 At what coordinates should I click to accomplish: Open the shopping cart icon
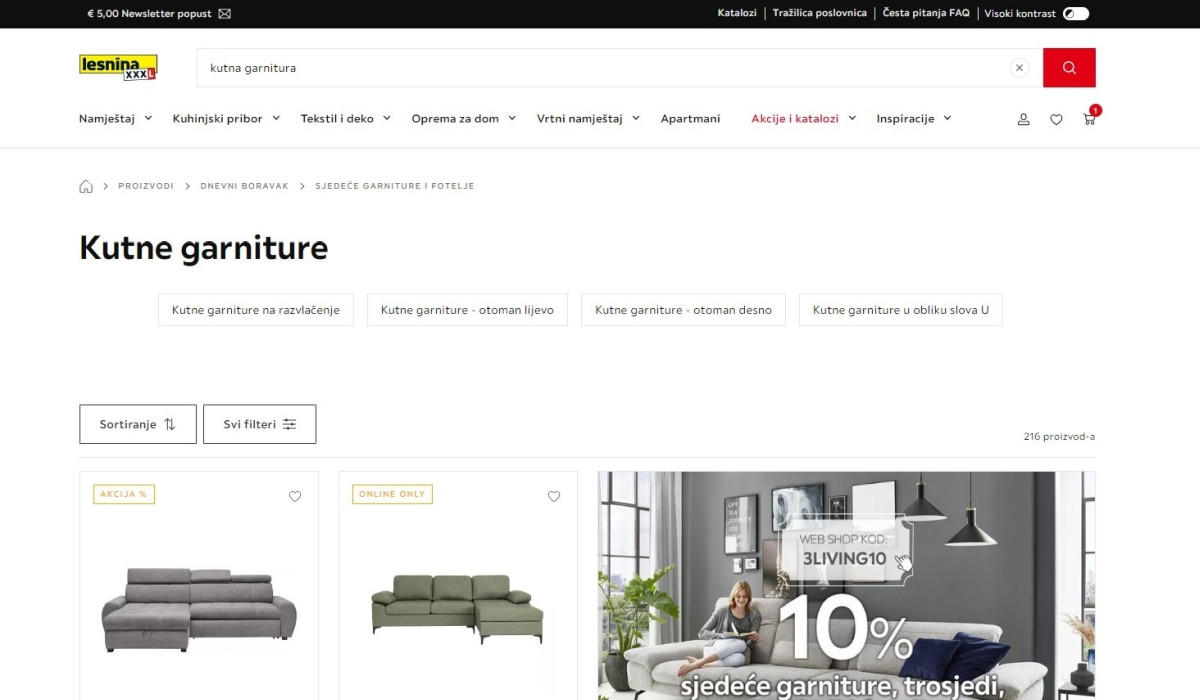coord(1089,119)
